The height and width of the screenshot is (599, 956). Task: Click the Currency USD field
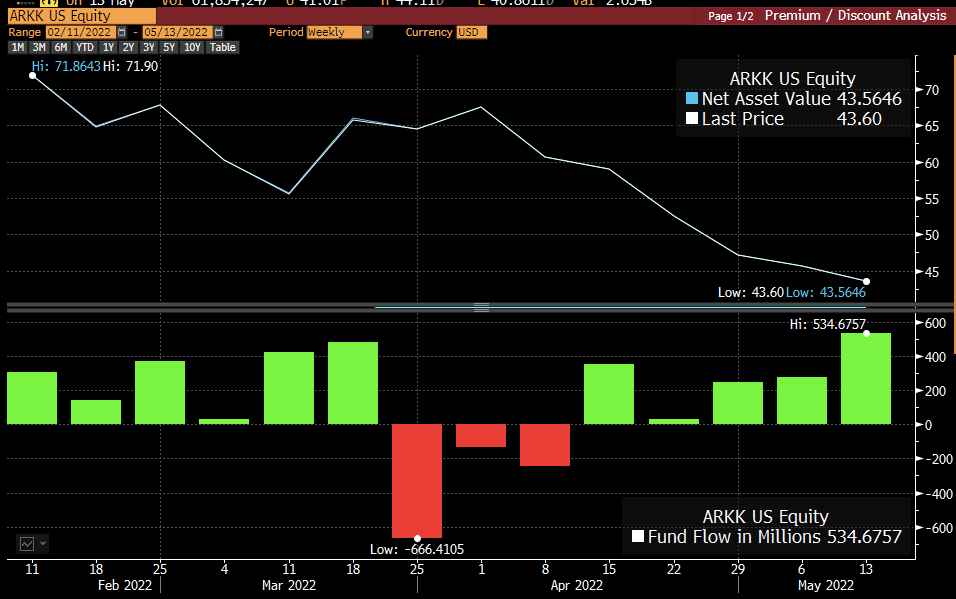point(471,32)
